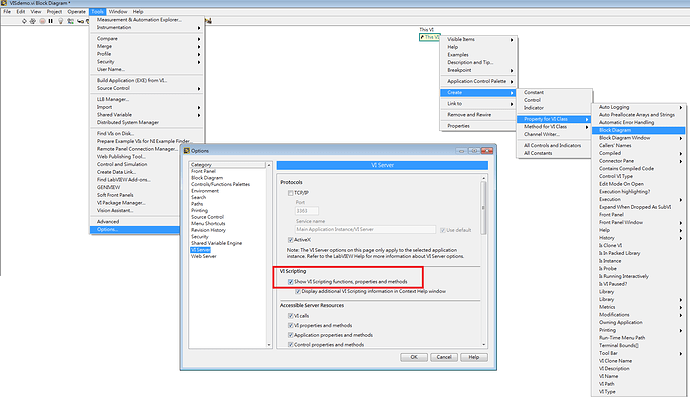The image size is (690, 399).
Task: Click the Retain Wire Values toolbar icon
Action: 70,21
